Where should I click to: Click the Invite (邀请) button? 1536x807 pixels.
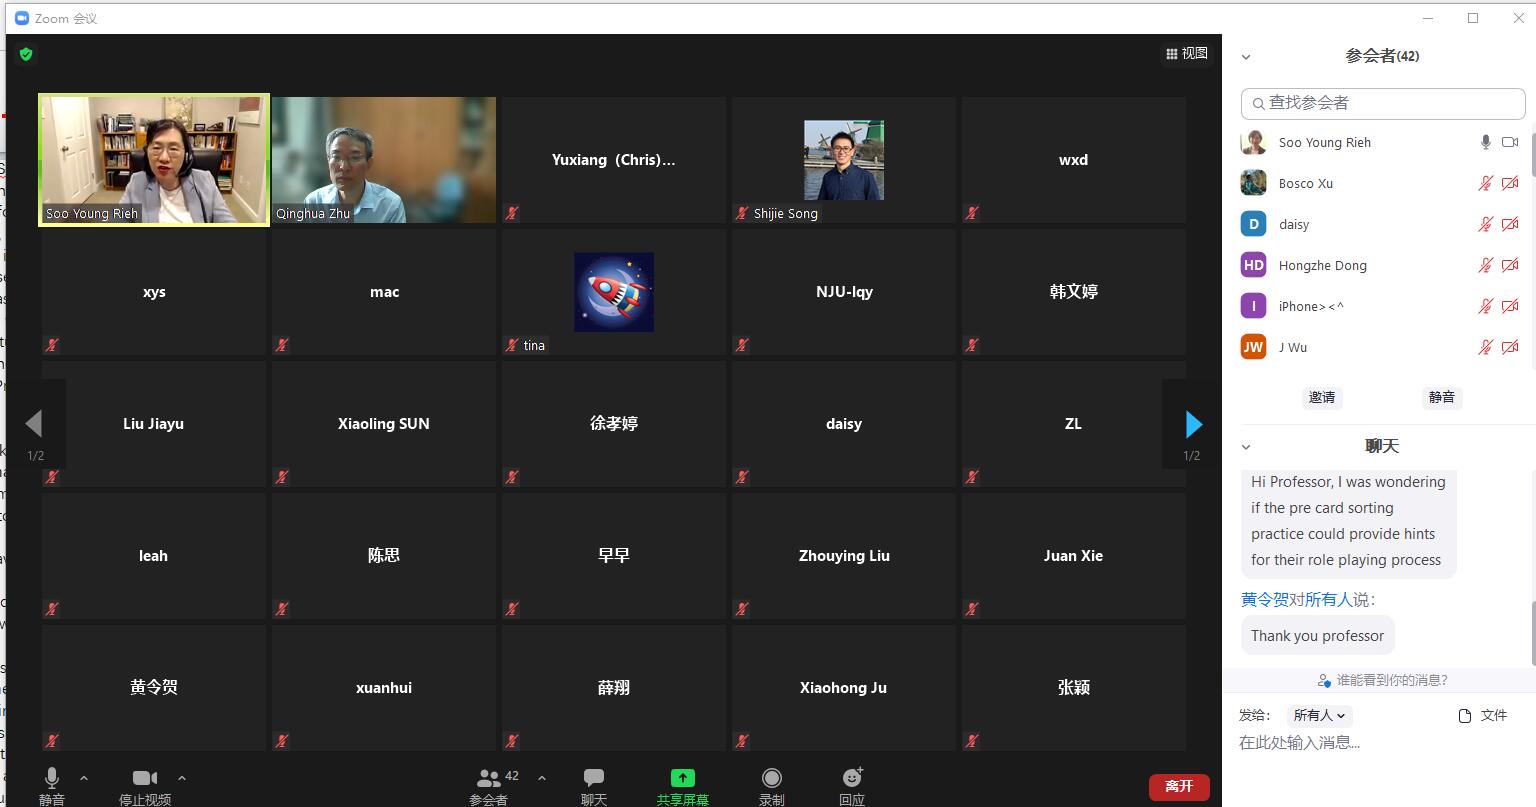[1322, 397]
